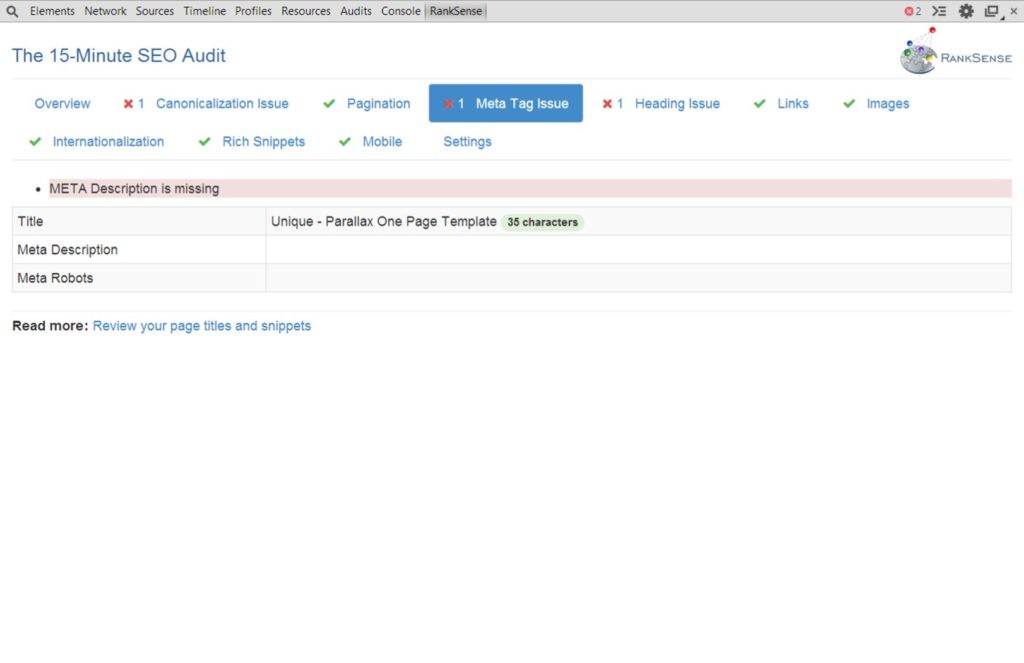Select the RankSense panel tab
This screenshot has height=663, width=1024.
[x=456, y=11]
